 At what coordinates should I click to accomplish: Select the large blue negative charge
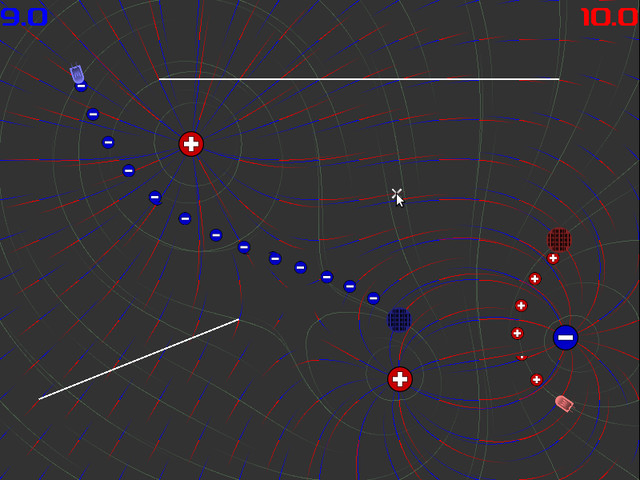pyautogui.click(x=566, y=337)
